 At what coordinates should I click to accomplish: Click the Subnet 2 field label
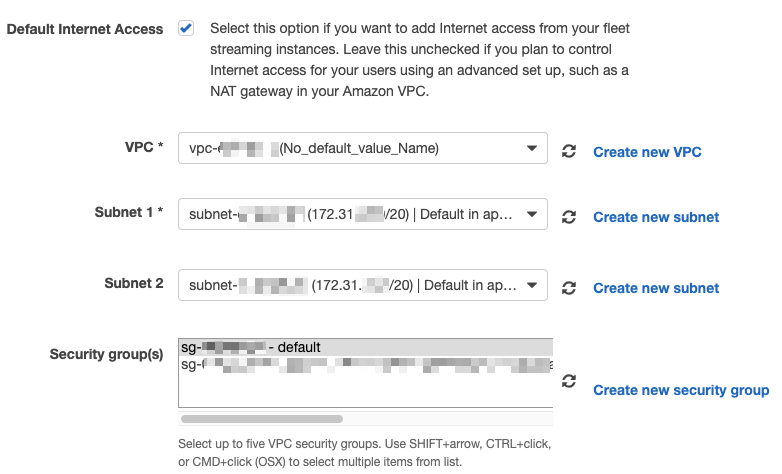click(x=134, y=284)
